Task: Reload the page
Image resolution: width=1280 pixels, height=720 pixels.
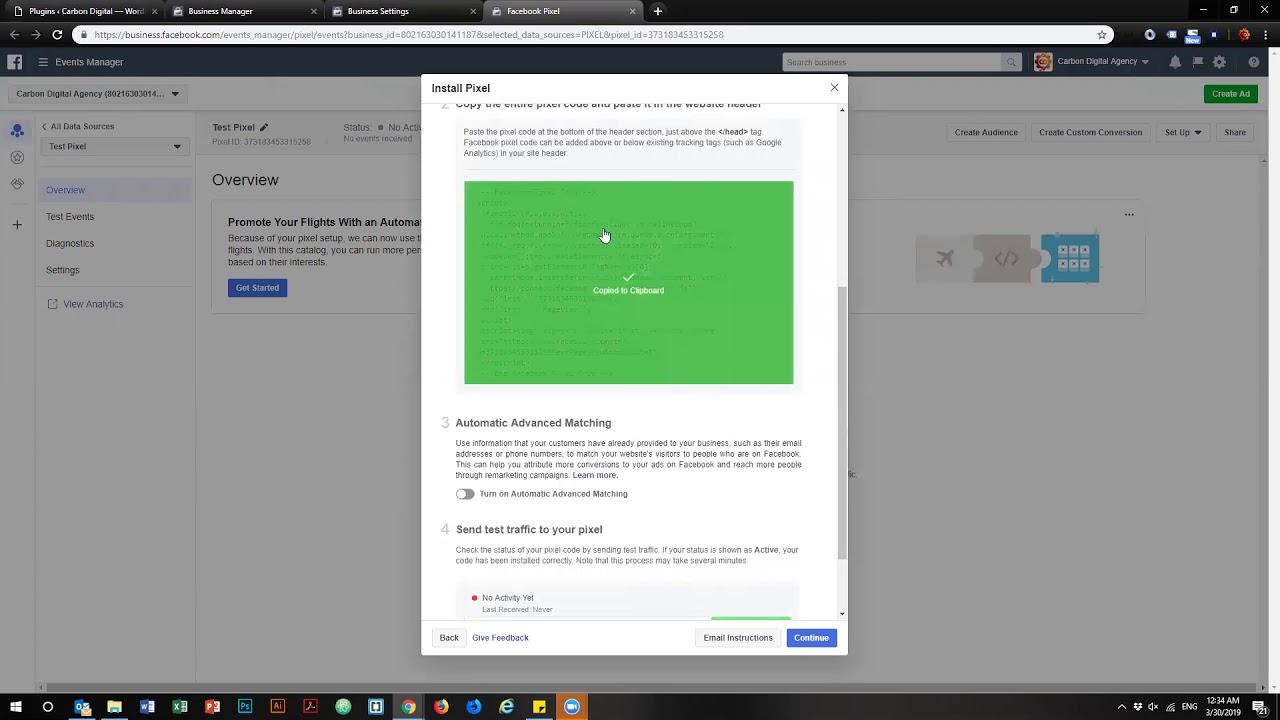Action: tap(57, 34)
